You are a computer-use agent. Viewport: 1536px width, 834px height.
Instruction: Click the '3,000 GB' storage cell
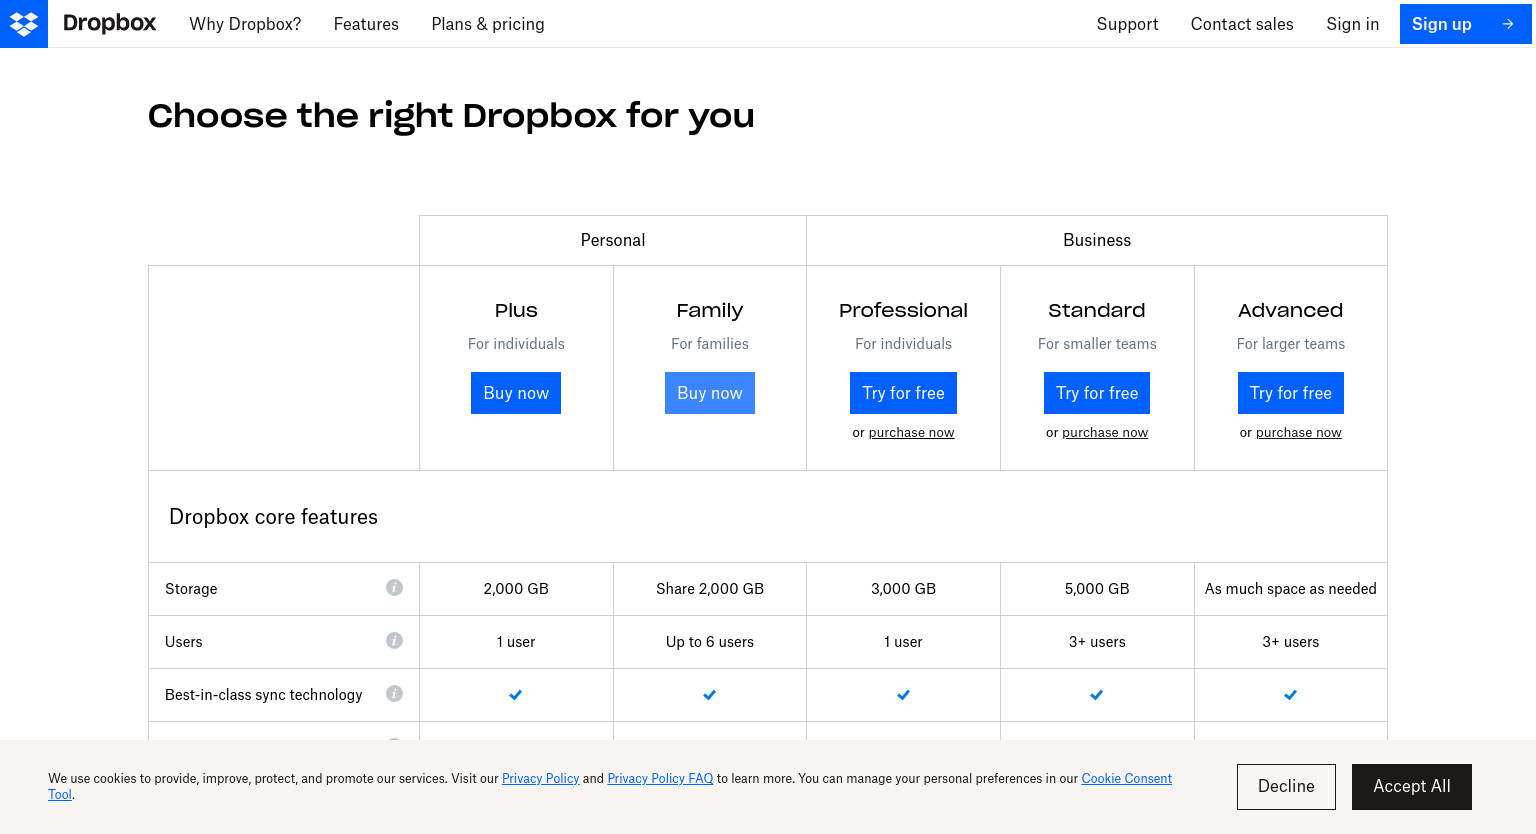[x=903, y=589]
